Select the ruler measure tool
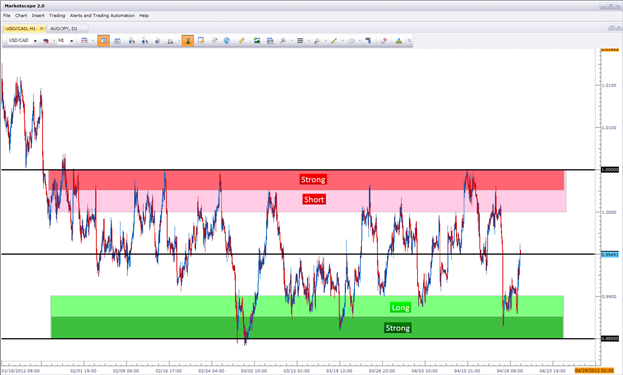This screenshot has width=623, height=375. [241, 41]
